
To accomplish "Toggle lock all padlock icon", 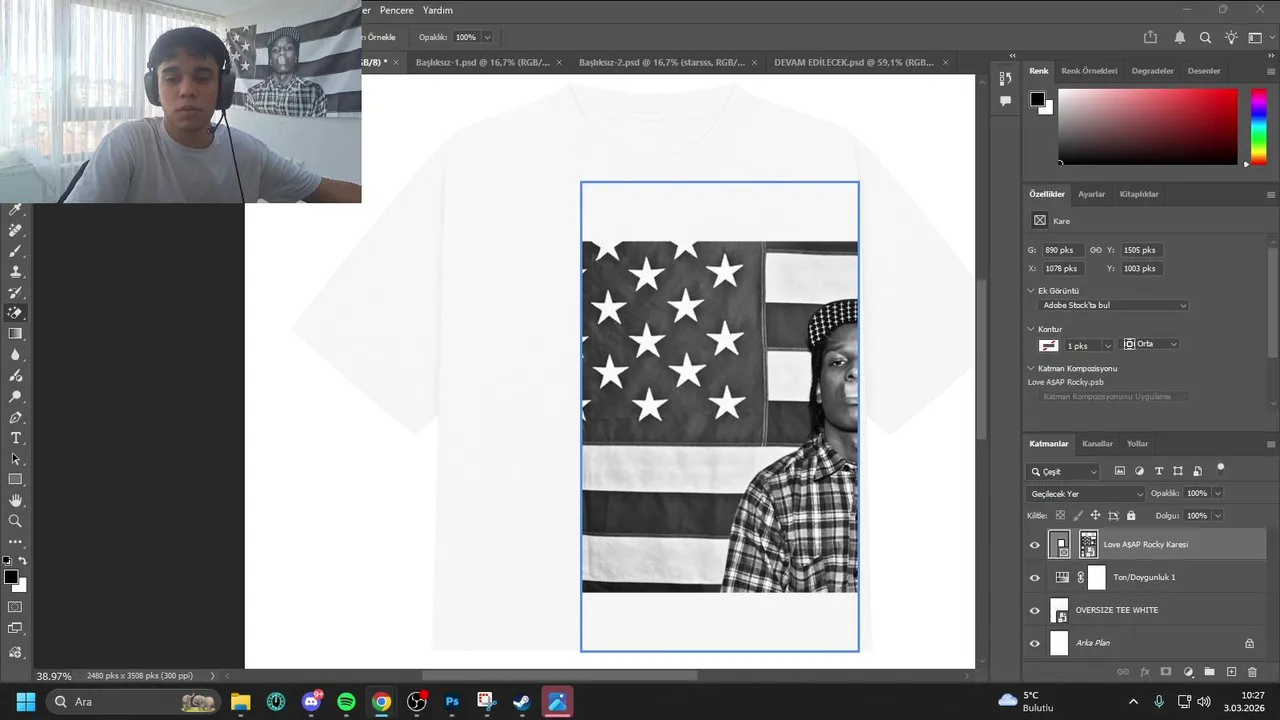I will 1131,516.
